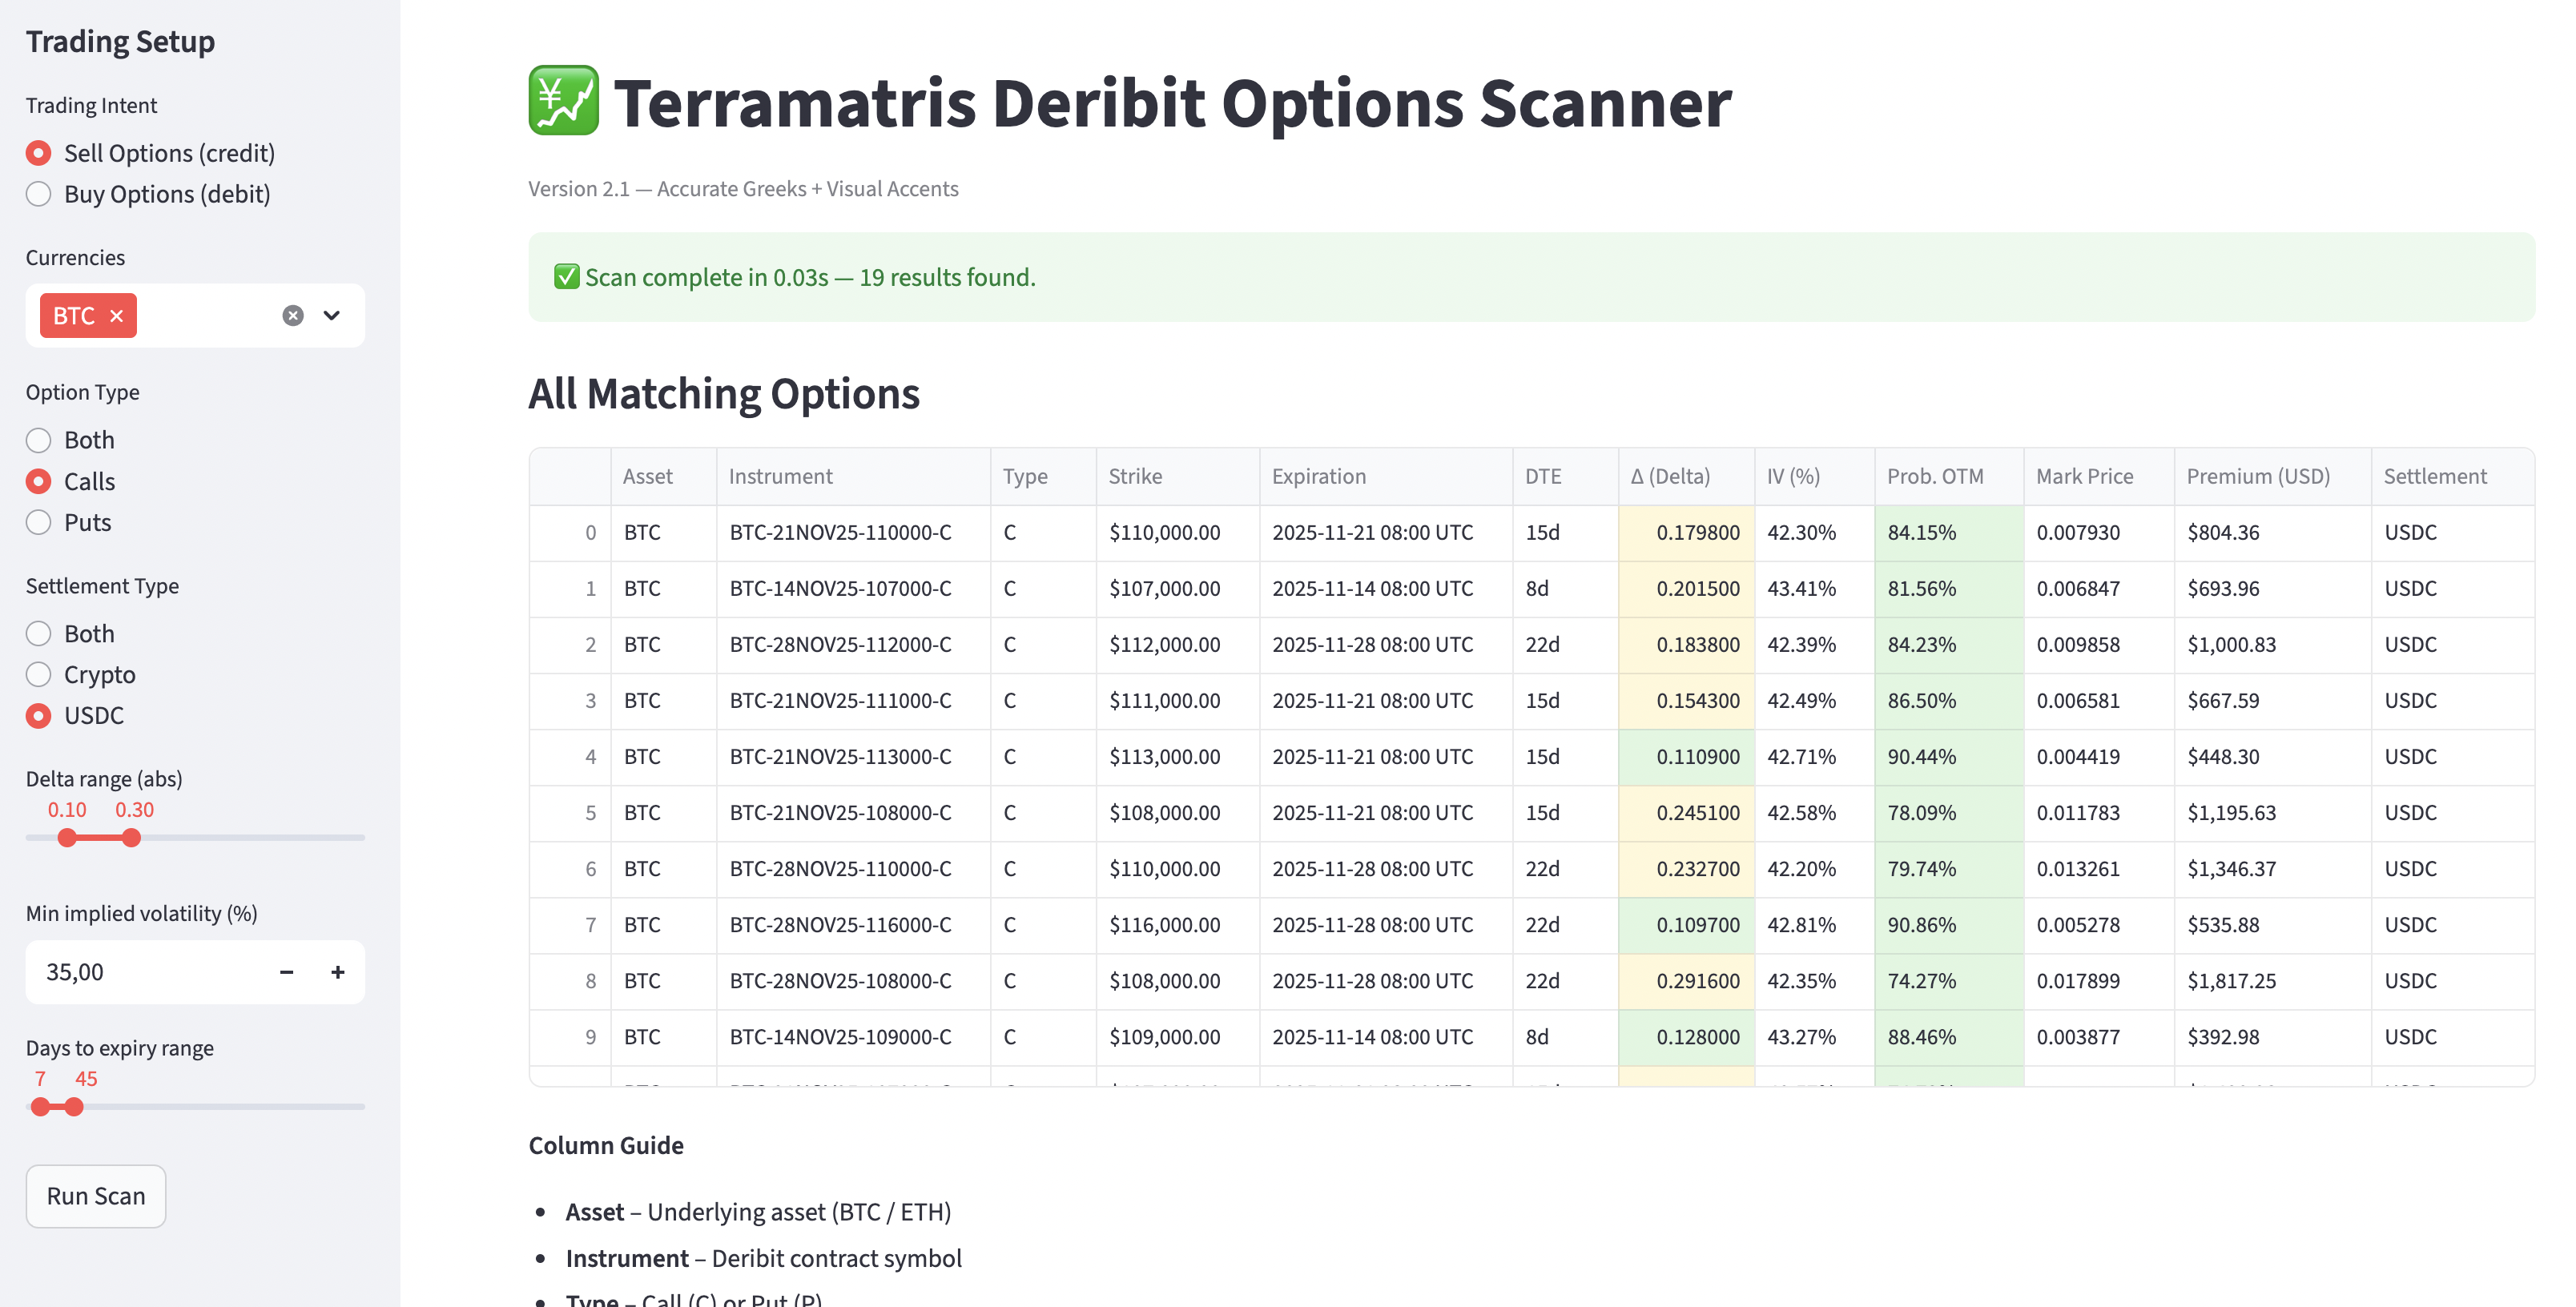
Task: Remove the BTC currency tag
Action: click(116, 316)
